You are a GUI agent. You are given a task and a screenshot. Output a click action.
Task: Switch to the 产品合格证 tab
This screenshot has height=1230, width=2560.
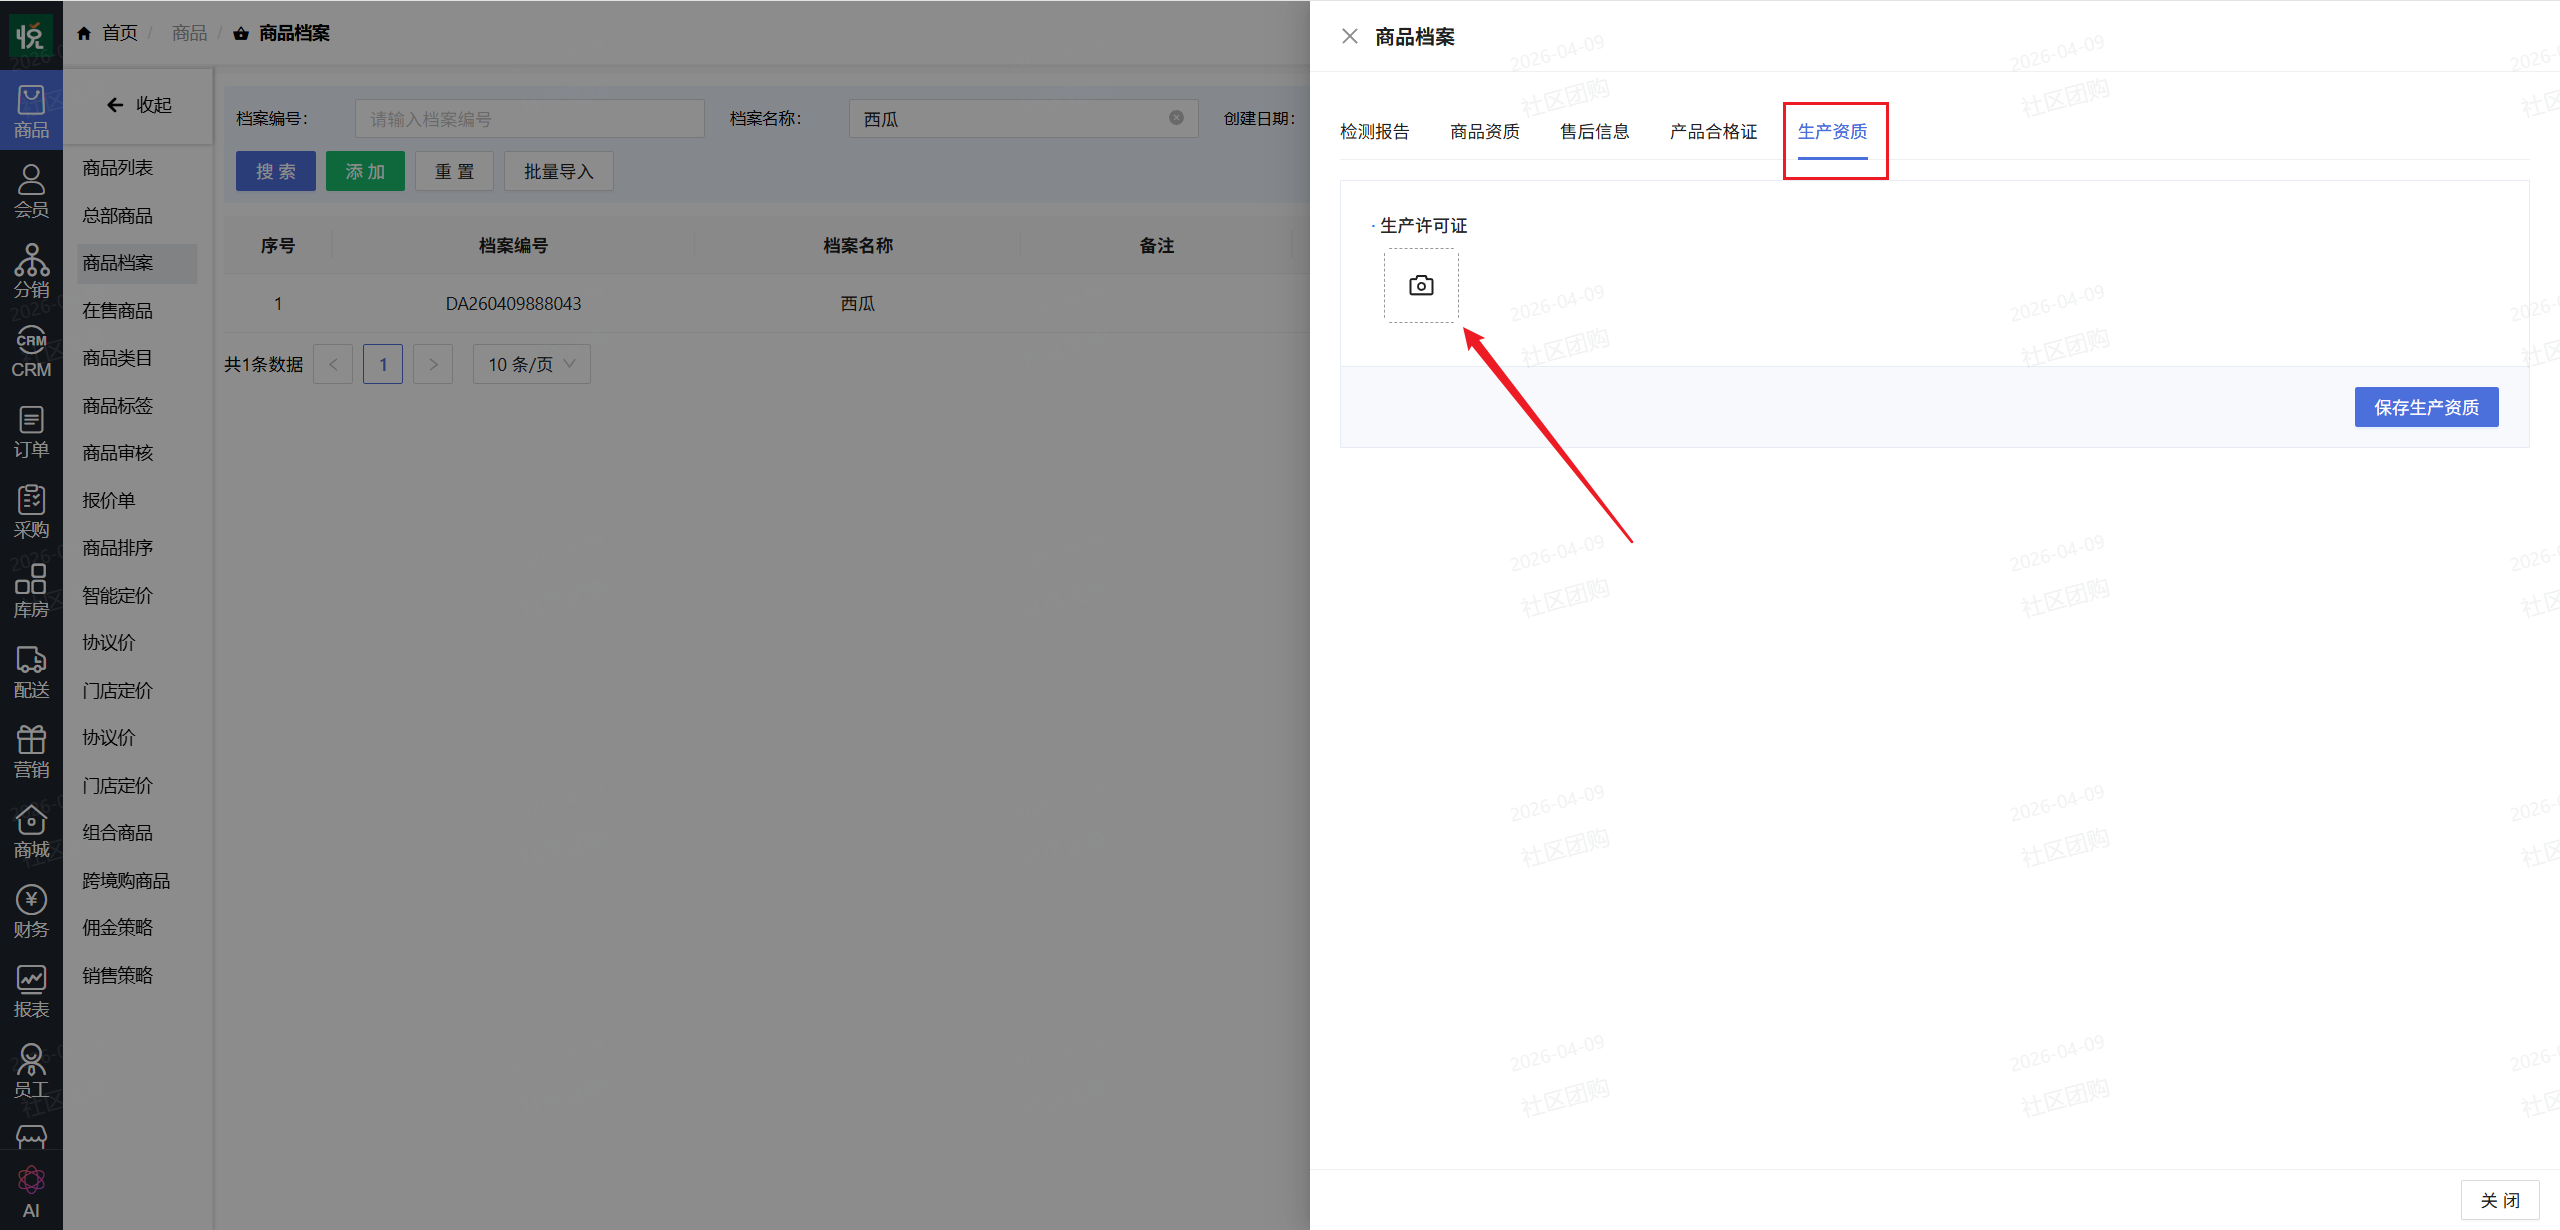tap(1713, 132)
